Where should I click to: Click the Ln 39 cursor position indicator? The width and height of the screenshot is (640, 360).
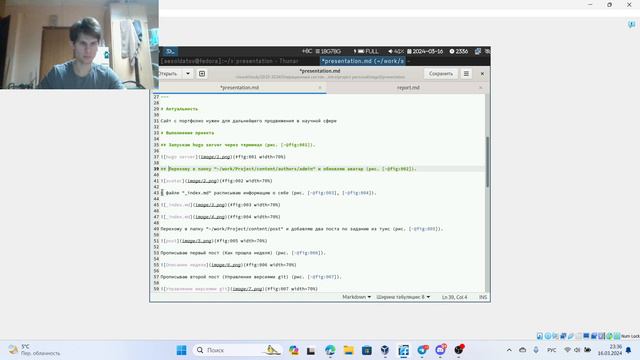(454, 297)
